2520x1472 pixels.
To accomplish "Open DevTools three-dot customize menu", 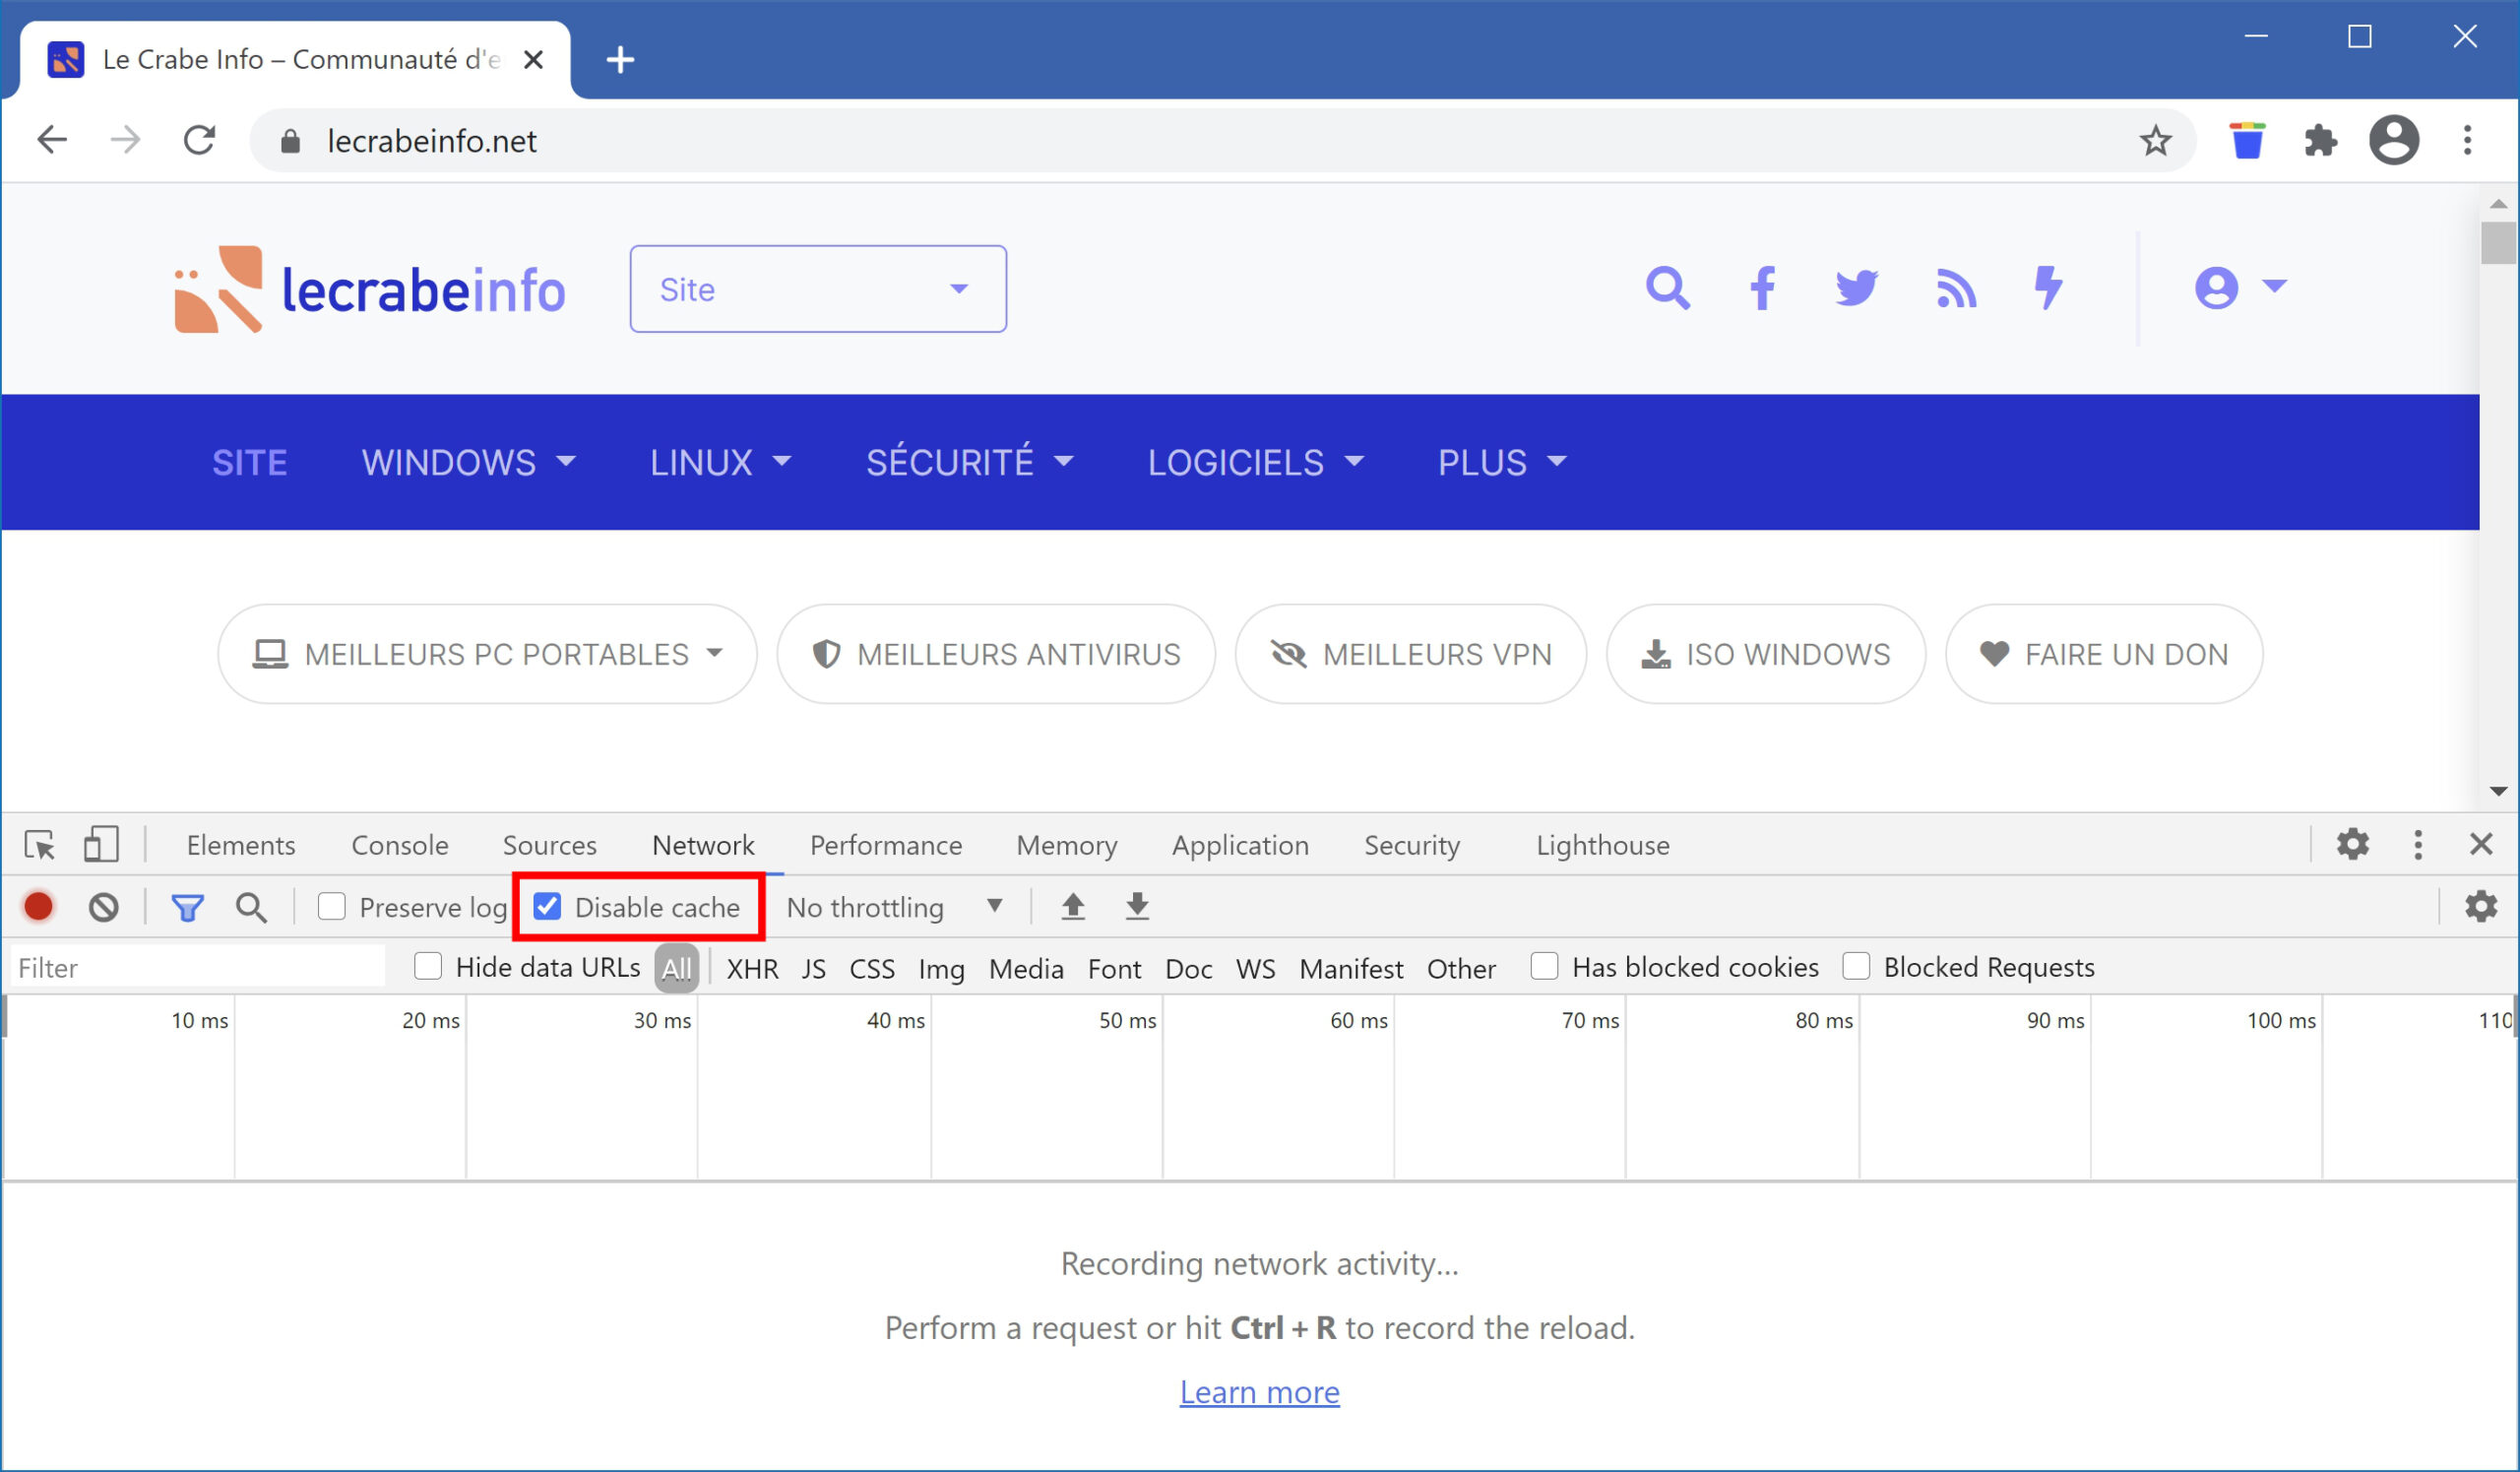I will click(2418, 845).
